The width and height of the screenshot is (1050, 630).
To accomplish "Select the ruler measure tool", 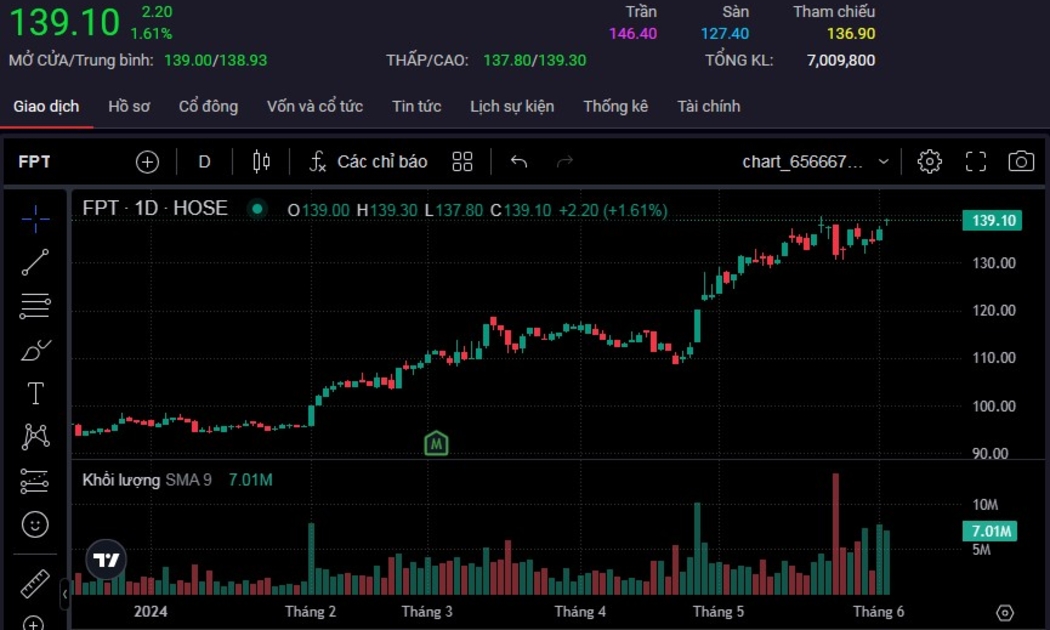I will (35, 584).
